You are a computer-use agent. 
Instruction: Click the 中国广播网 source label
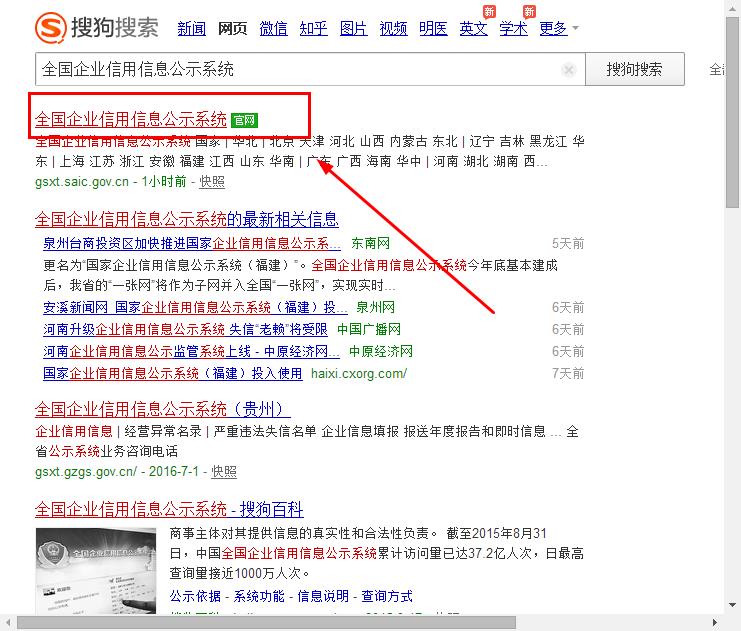point(369,329)
